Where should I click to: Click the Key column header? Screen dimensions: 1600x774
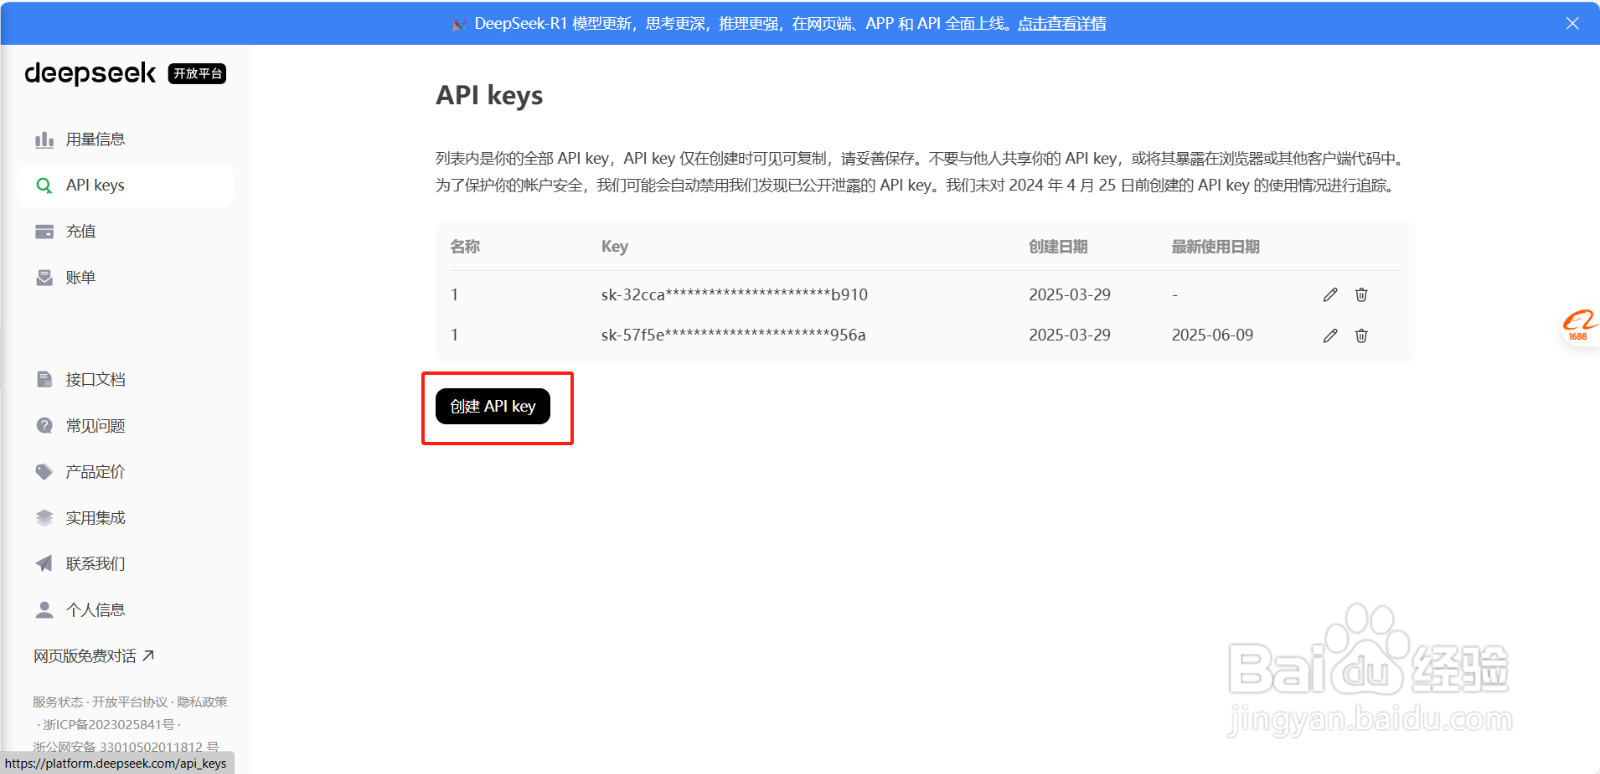coord(614,247)
